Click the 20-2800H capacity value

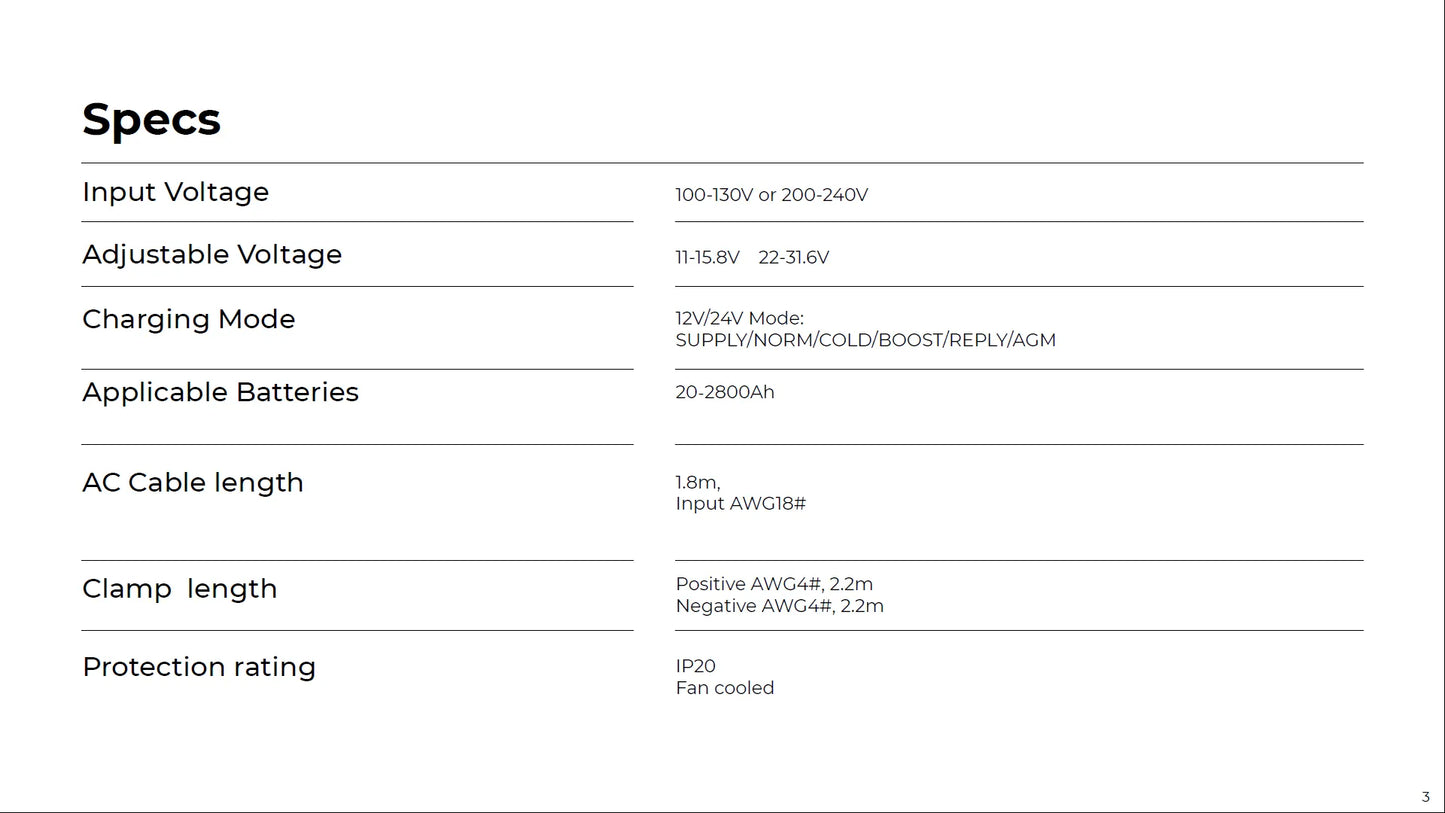[724, 392]
